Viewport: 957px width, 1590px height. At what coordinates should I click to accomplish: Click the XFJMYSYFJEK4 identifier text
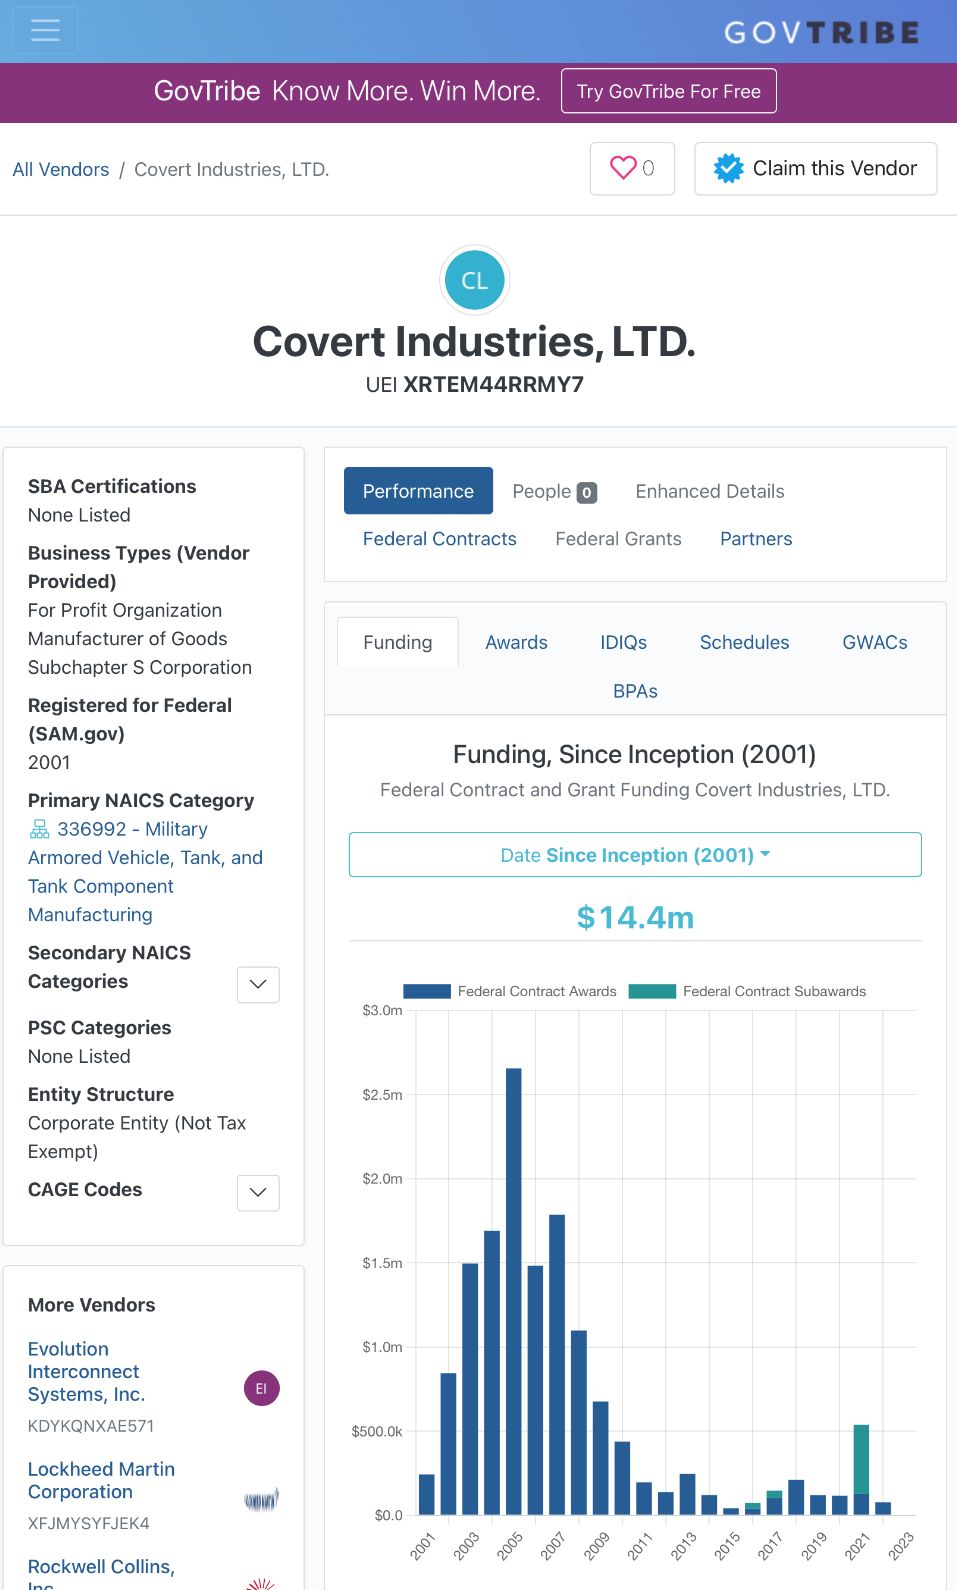(x=89, y=1523)
